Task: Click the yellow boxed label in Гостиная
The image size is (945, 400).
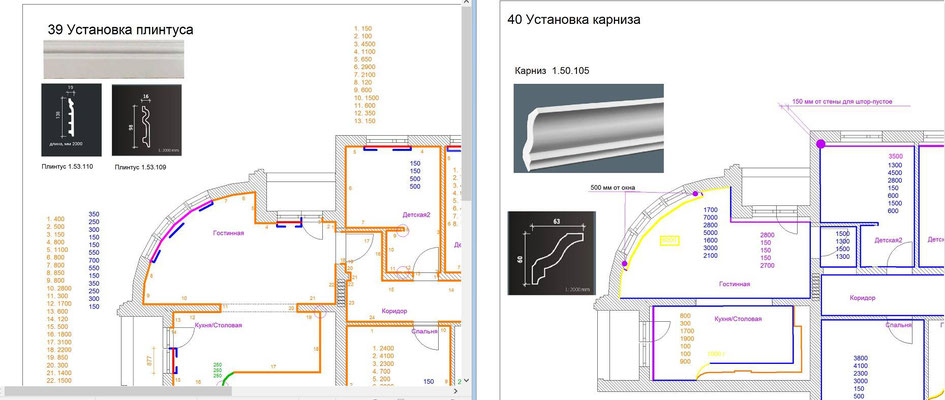Action: [670, 240]
